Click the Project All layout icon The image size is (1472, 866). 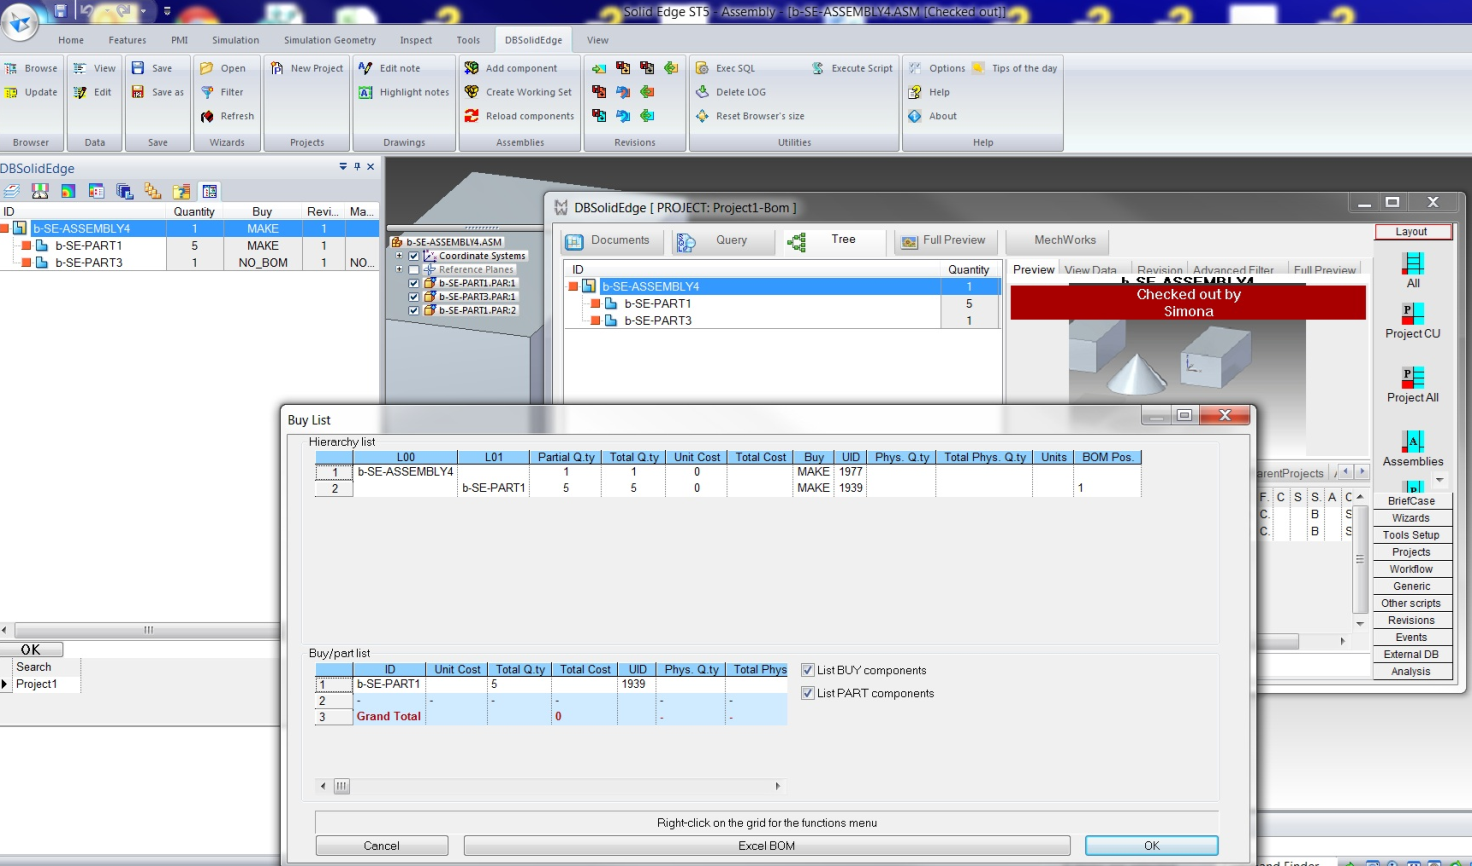(1413, 378)
